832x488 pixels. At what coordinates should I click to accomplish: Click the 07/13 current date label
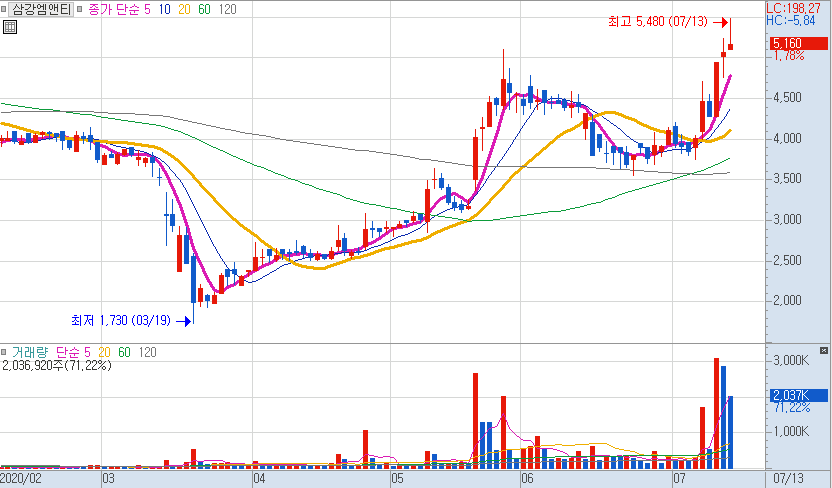[x=788, y=479]
